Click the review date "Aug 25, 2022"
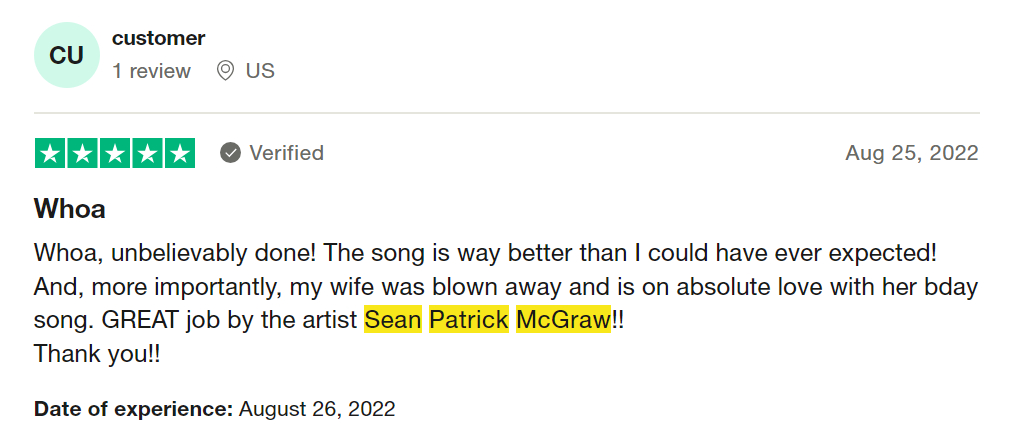This screenshot has height=447, width=1012. [911, 153]
